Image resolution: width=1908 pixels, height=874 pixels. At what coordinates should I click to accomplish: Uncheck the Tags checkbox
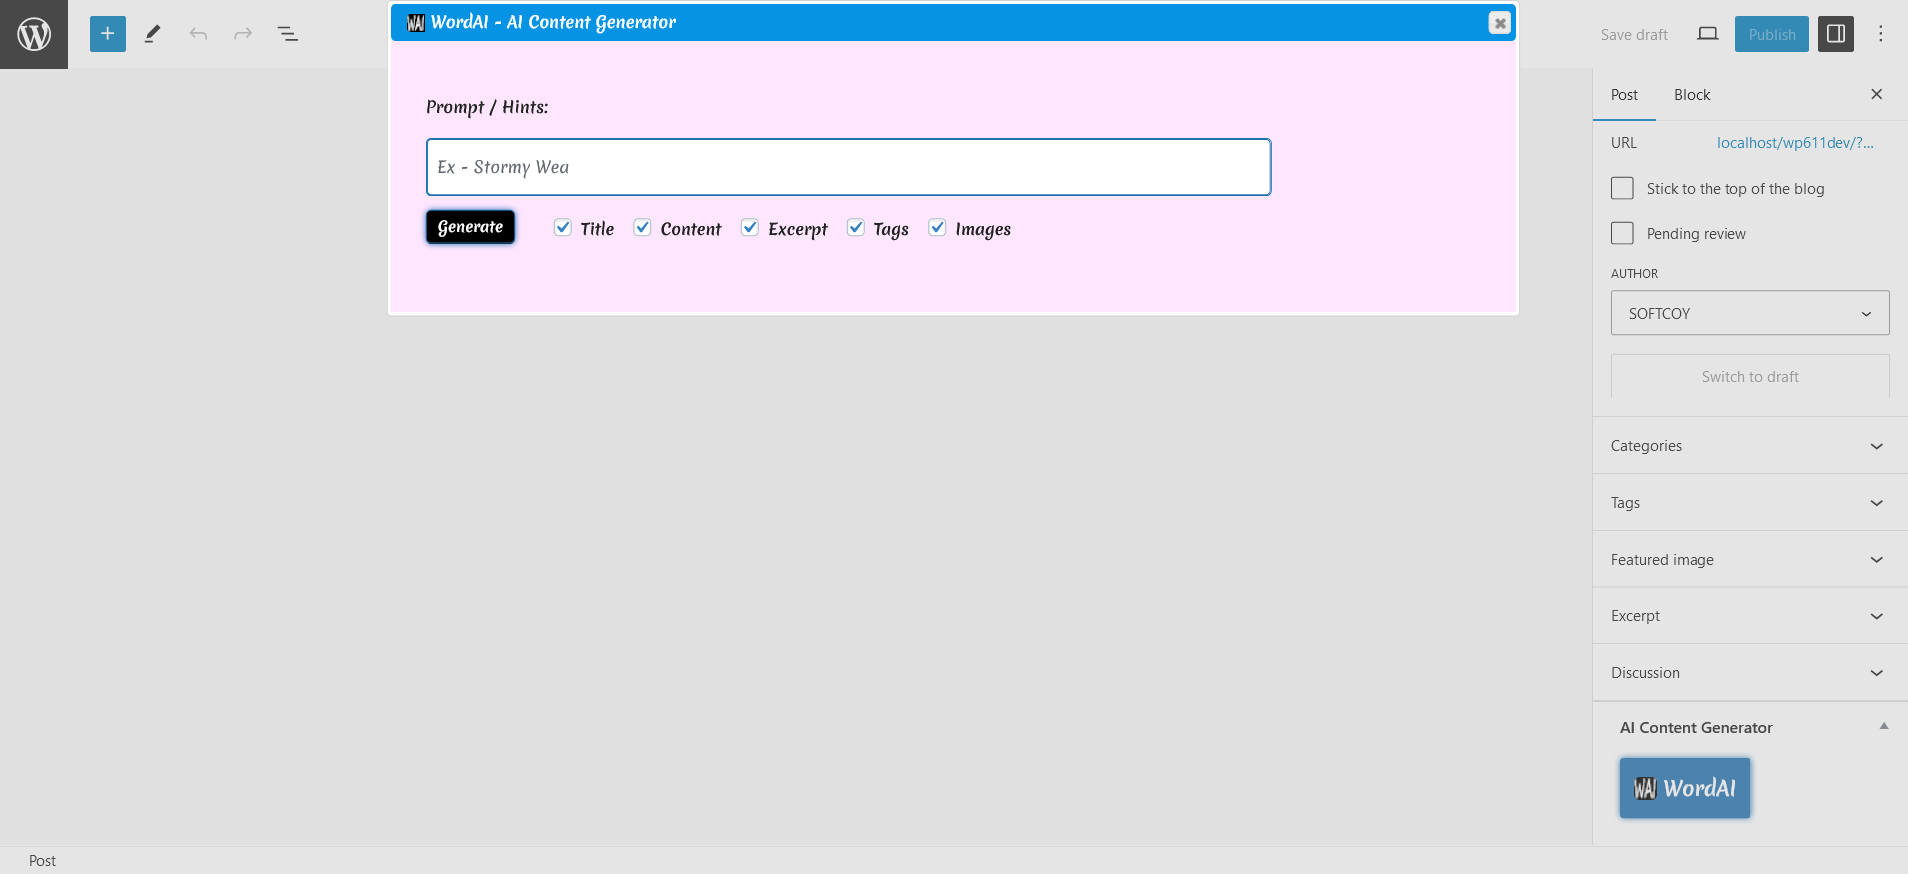[x=856, y=228]
